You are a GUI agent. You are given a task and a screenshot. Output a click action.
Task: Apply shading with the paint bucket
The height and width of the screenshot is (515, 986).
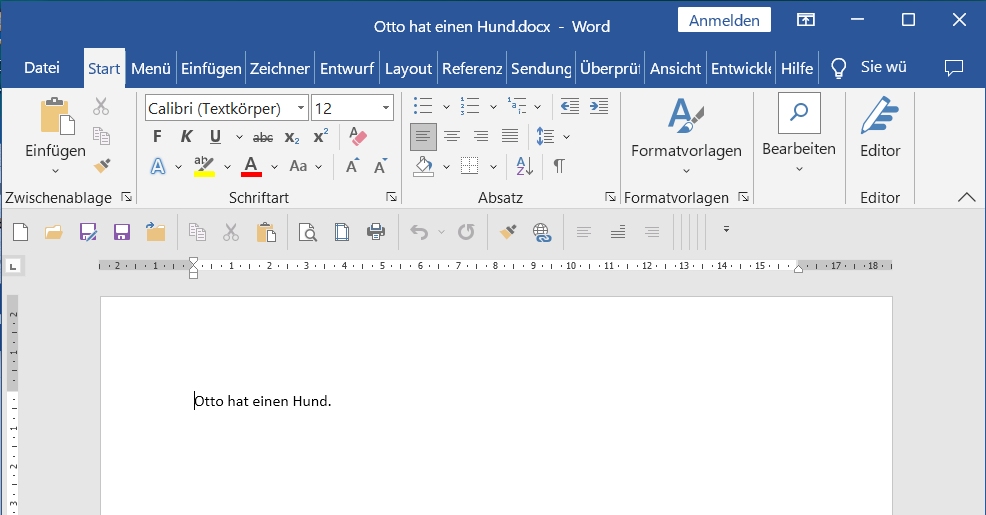point(423,166)
